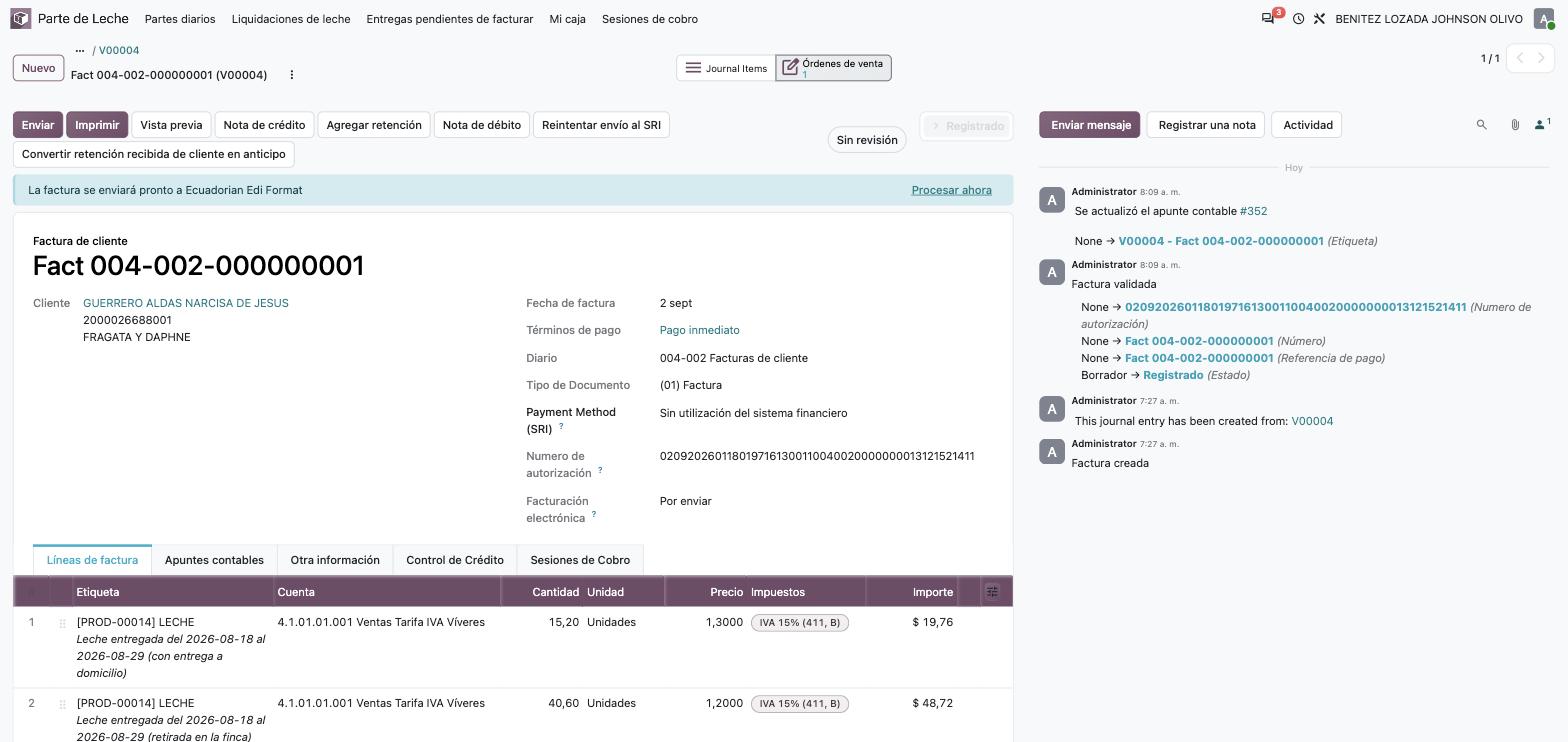Click Agregar retención button
The image size is (1568, 742).
pos(374,125)
